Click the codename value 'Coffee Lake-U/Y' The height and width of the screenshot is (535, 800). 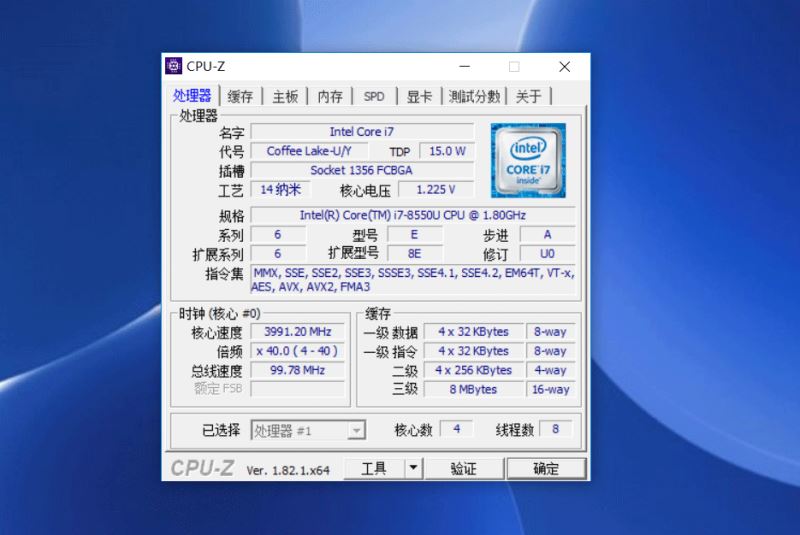click(x=309, y=151)
